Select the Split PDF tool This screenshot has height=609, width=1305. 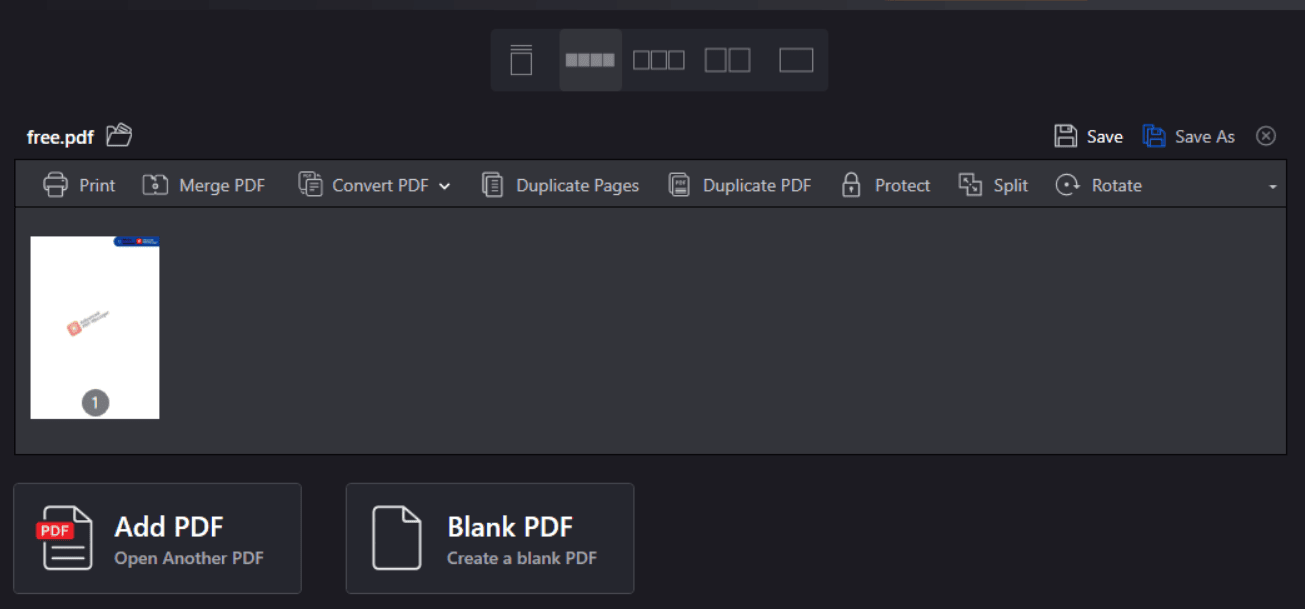click(x=993, y=185)
